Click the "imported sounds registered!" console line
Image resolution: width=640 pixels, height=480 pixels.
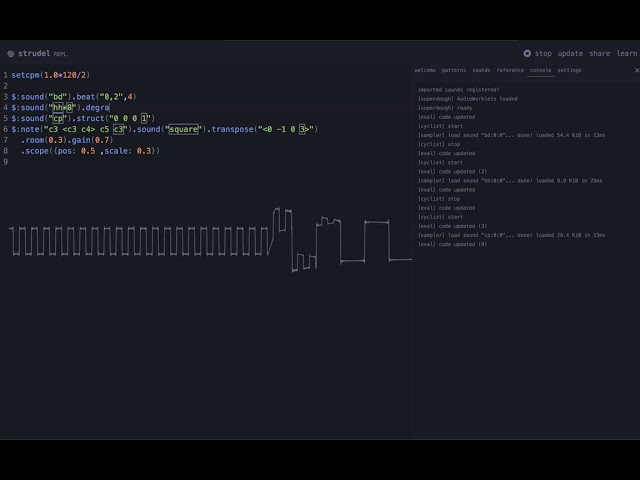click(458, 90)
